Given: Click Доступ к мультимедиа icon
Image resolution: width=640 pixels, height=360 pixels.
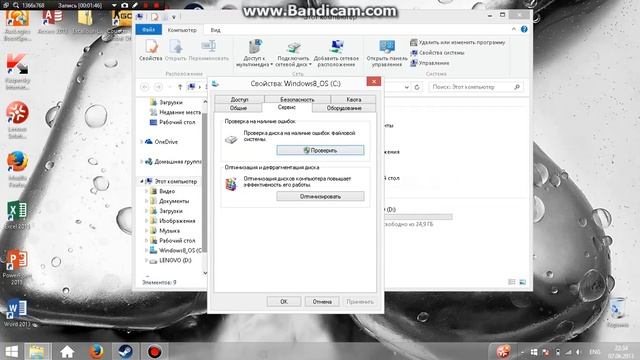Looking at the screenshot, I should point(254,53).
